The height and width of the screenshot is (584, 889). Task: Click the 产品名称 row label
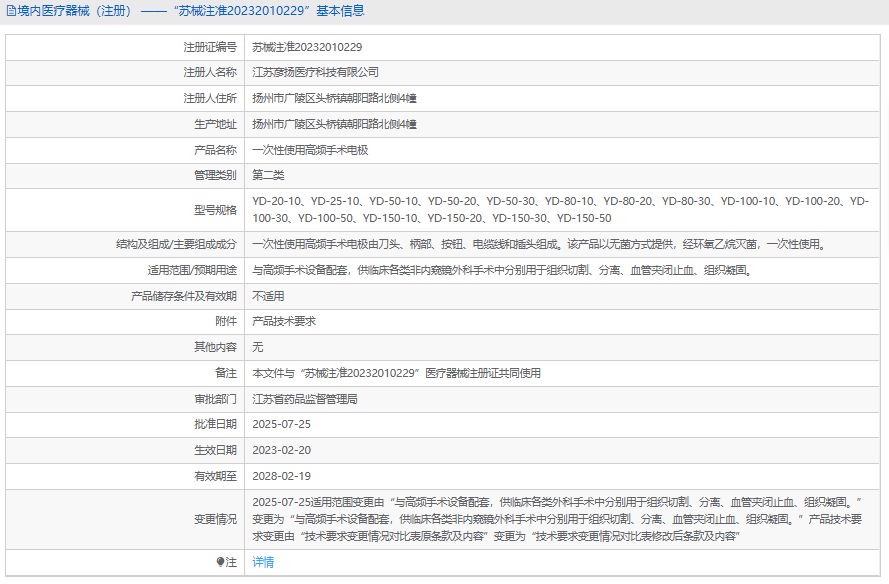[x=215, y=150]
